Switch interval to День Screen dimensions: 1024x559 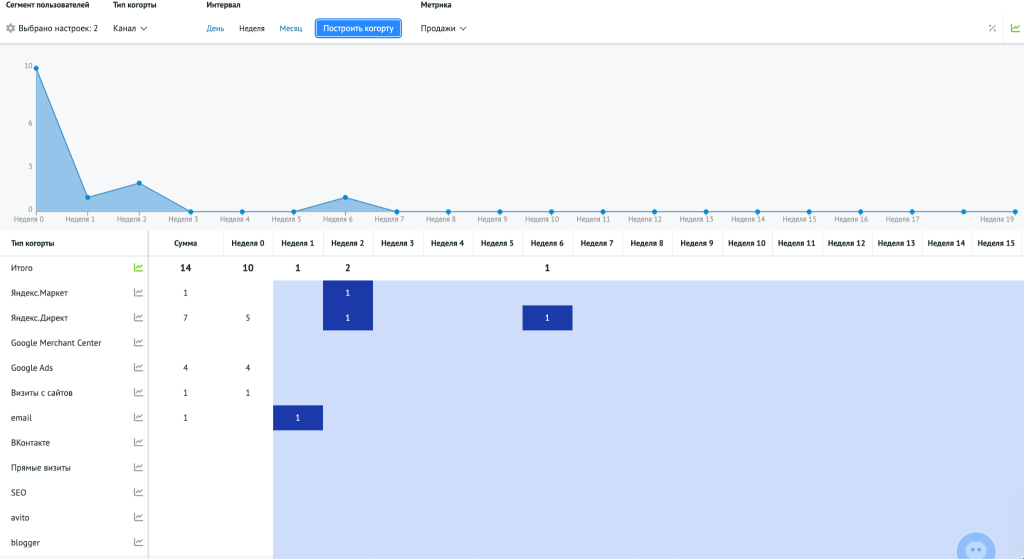click(215, 28)
